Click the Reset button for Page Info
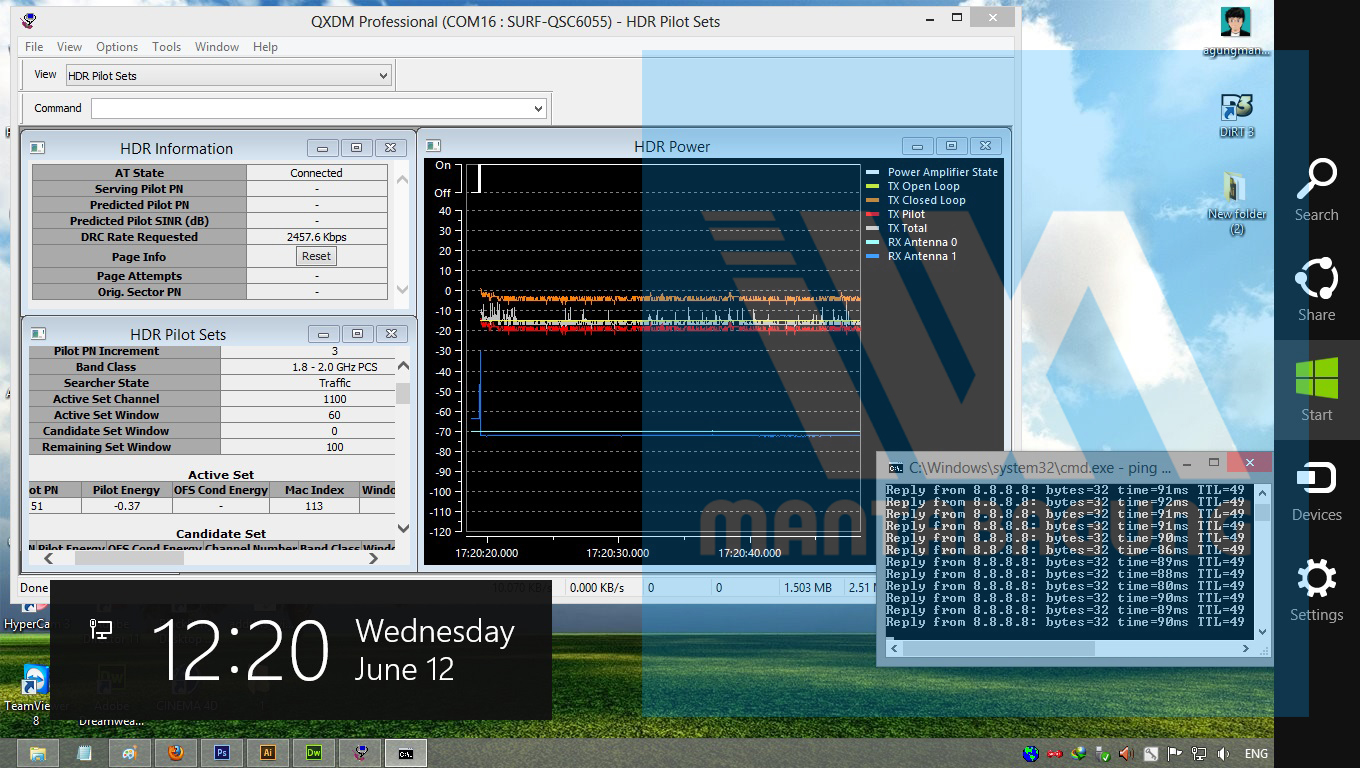1360x768 pixels. [316, 256]
